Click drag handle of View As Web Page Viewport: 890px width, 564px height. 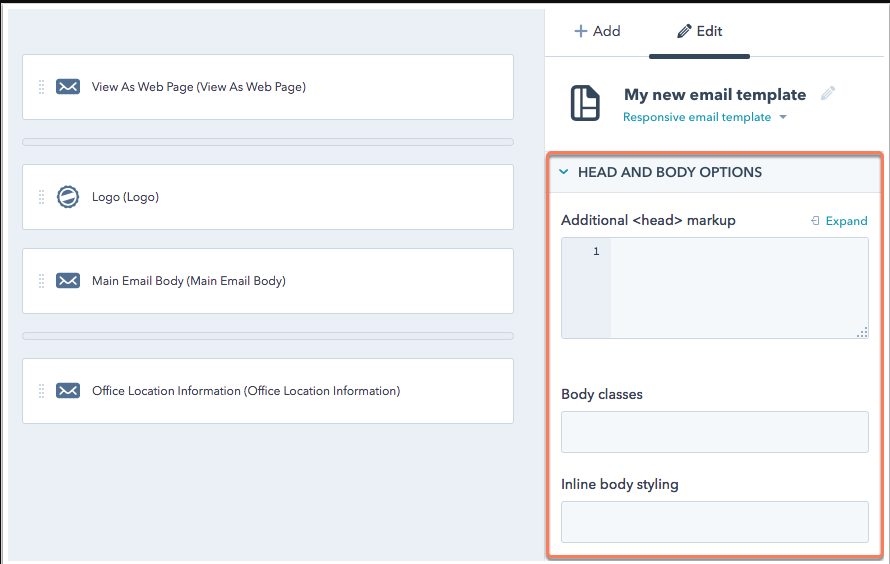(x=41, y=87)
